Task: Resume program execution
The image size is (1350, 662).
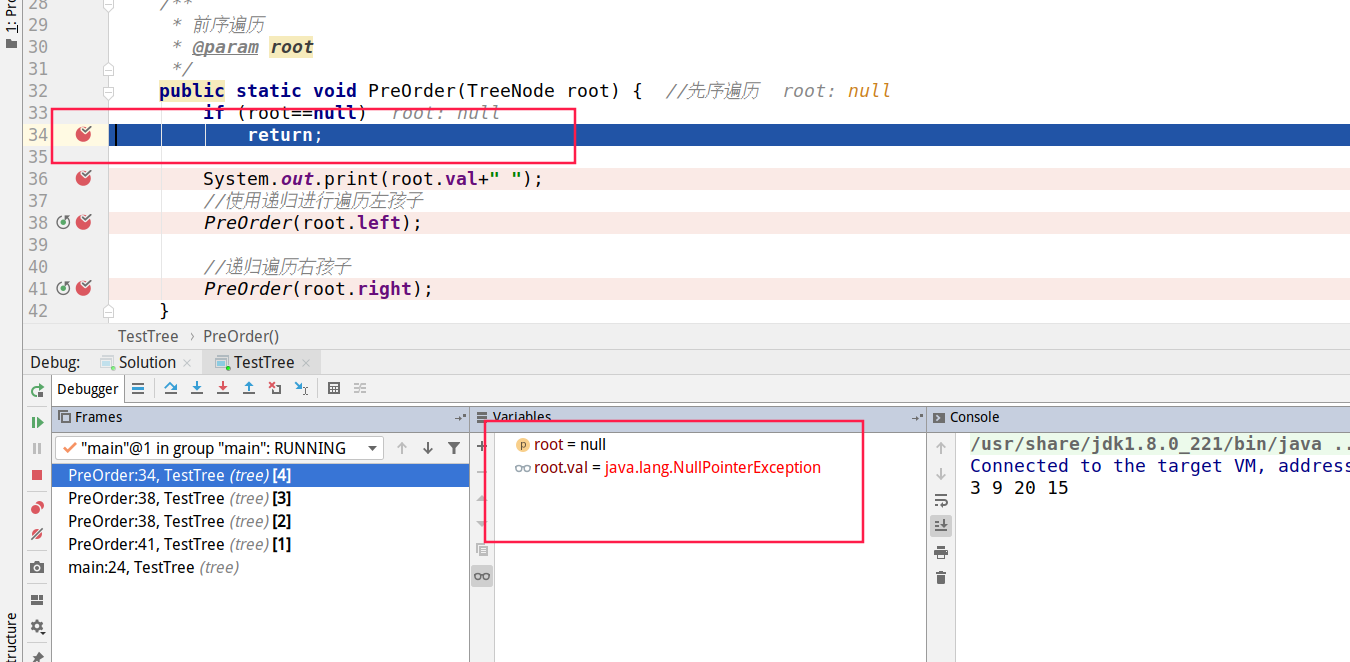Action: pyautogui.click(x=37, y=423)
